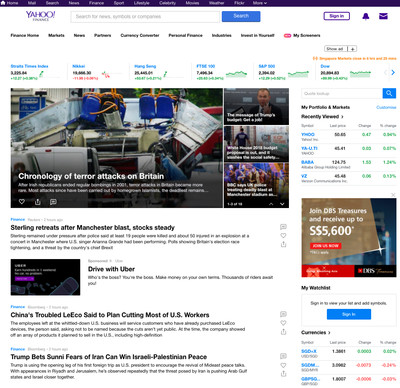Screen dimensions: 400x388
Task: Open the Currency Converter menu item
Action: click(140, 35)
